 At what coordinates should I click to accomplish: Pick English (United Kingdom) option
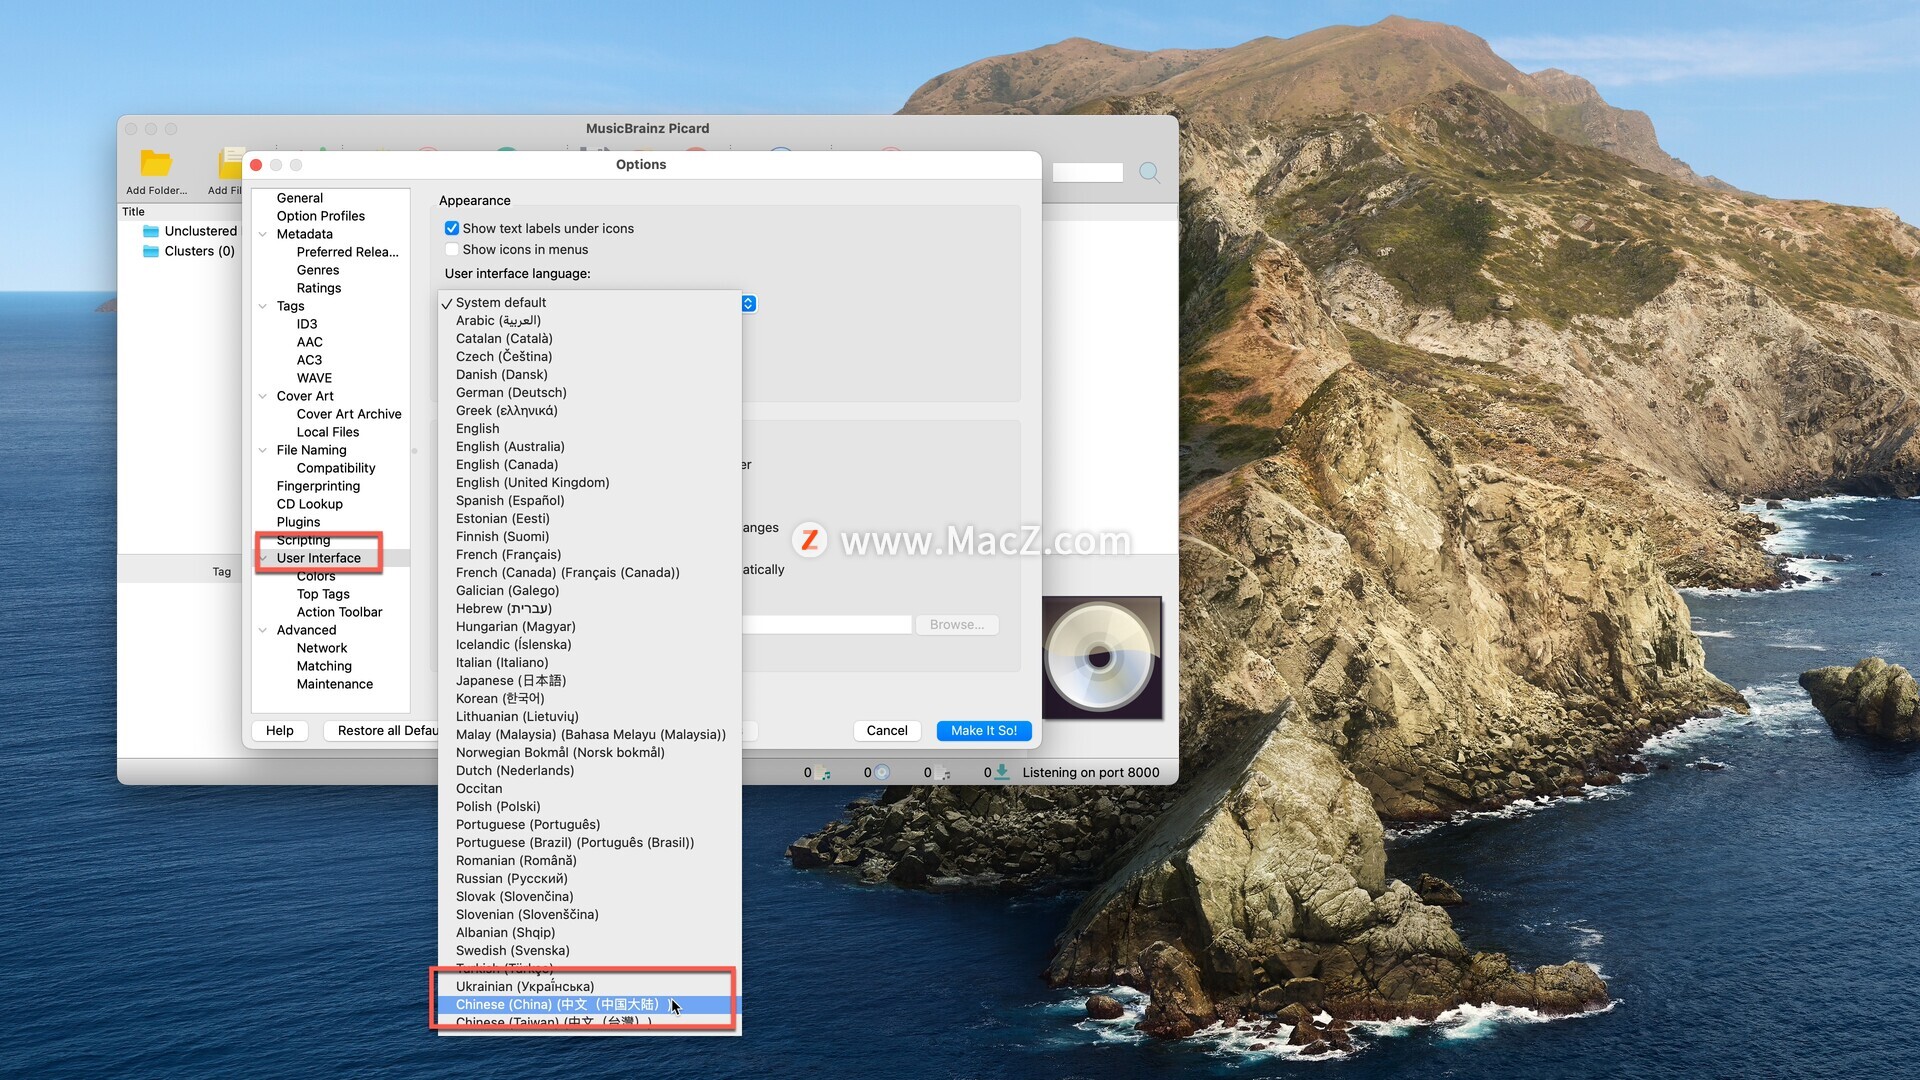pyautogui.click(x=590, y=482)
